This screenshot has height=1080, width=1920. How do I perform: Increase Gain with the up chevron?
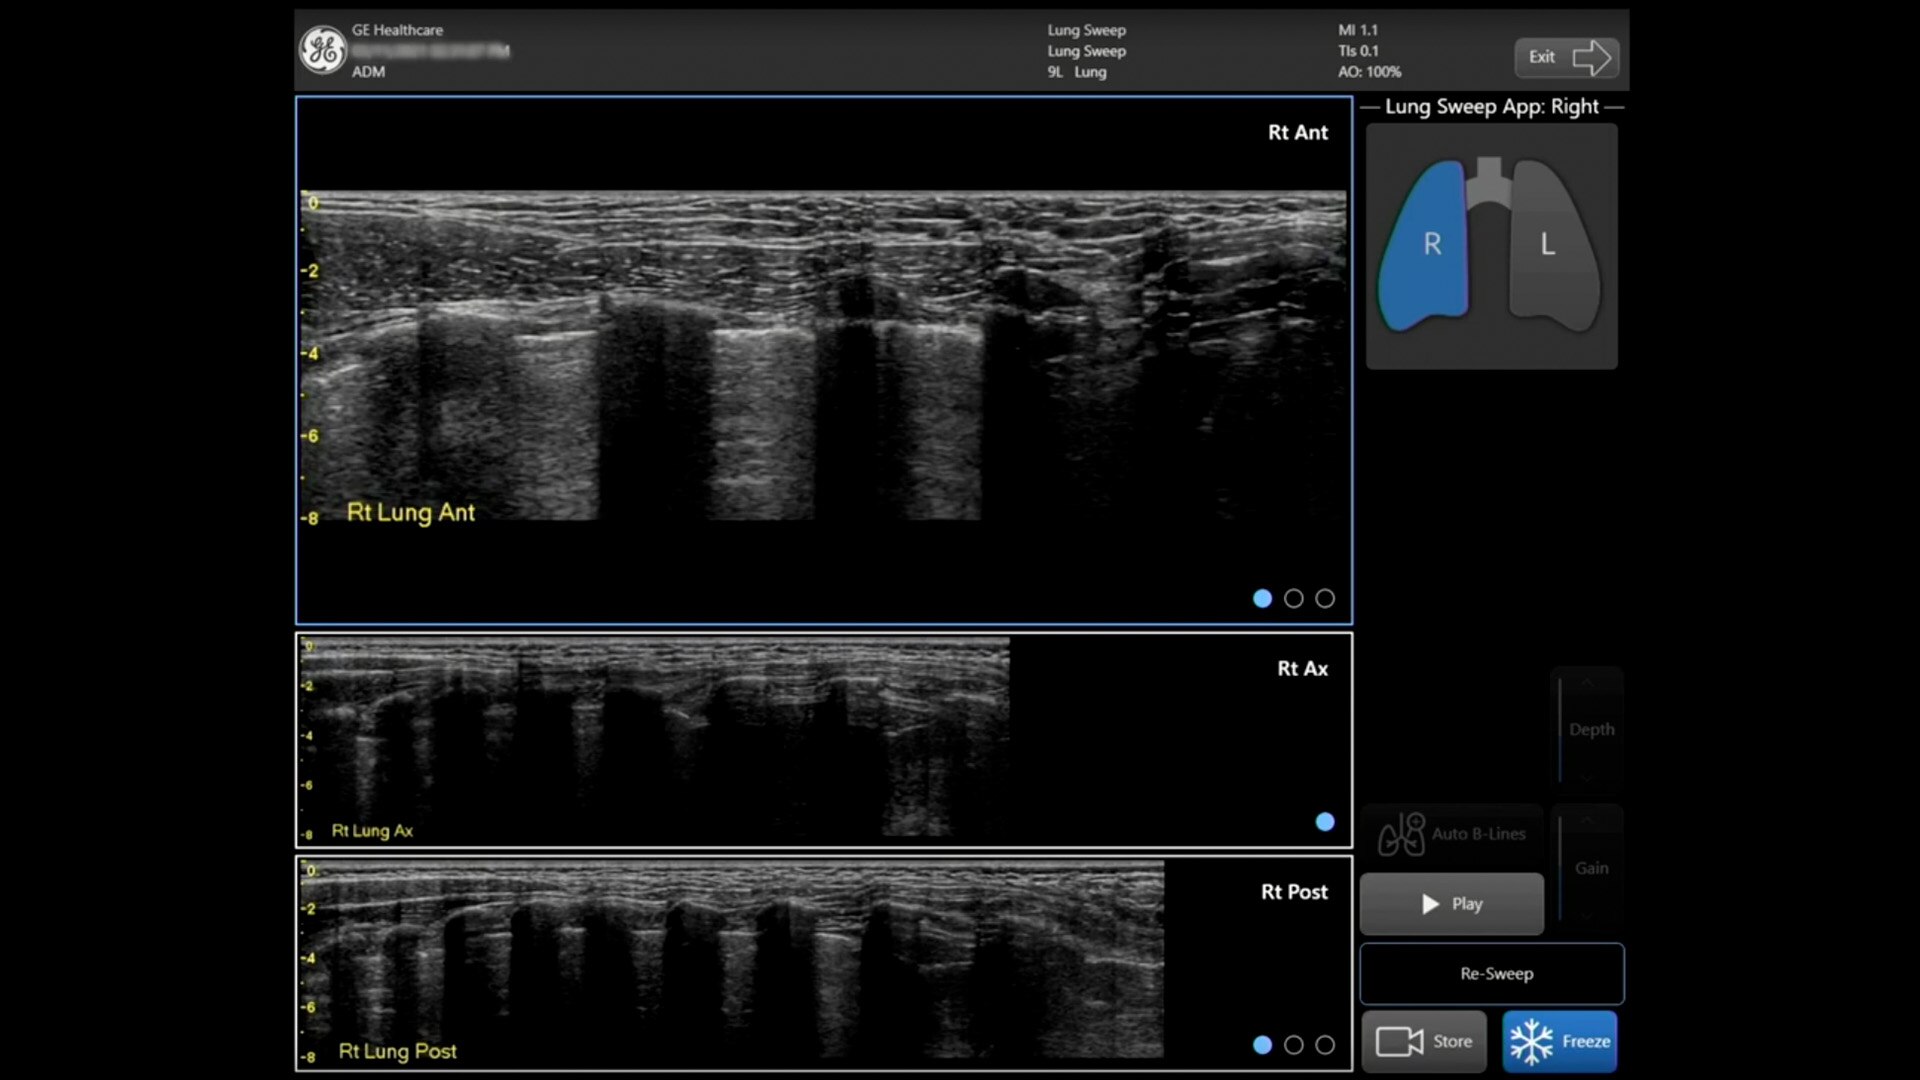pos(1587,821)
